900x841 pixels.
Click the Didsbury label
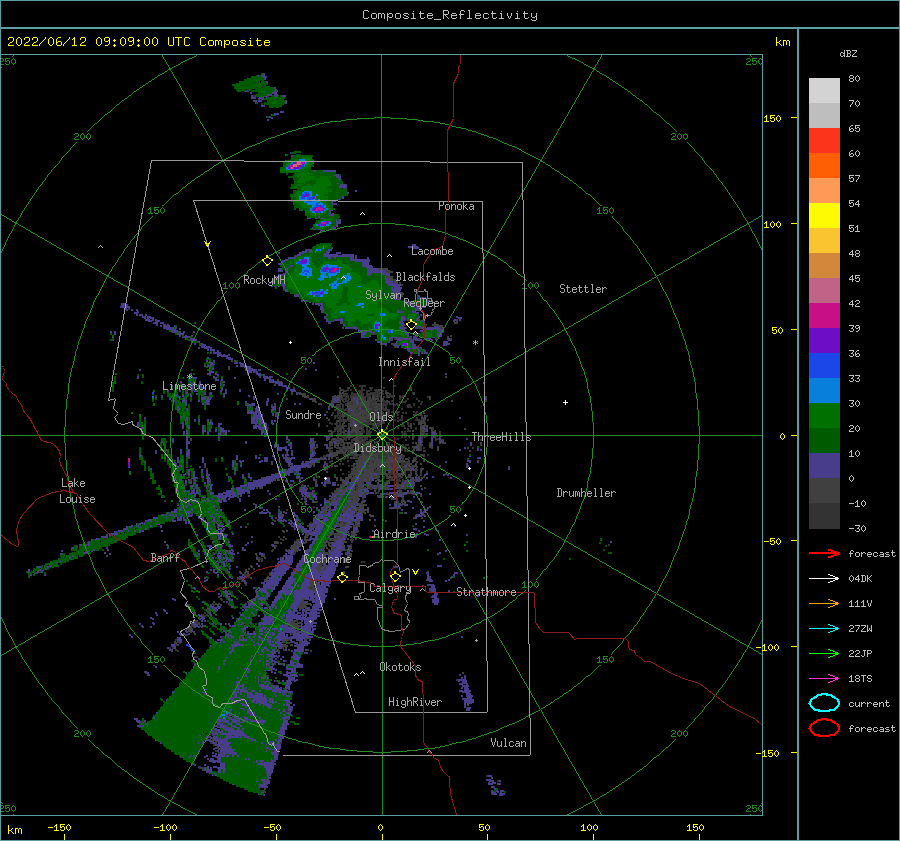click(377, 448)
